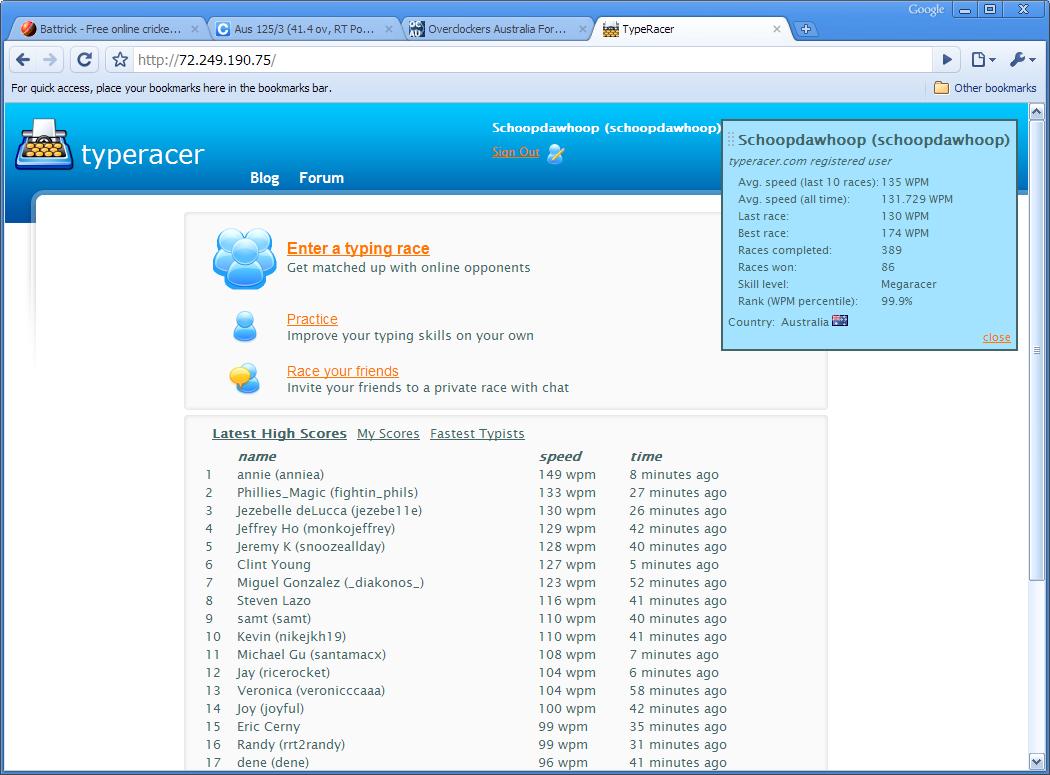Select Jeffrey Ho (monkojeffrey) entry
Viewport: 1050px width, 775px height.
click(x=316, y=529)
